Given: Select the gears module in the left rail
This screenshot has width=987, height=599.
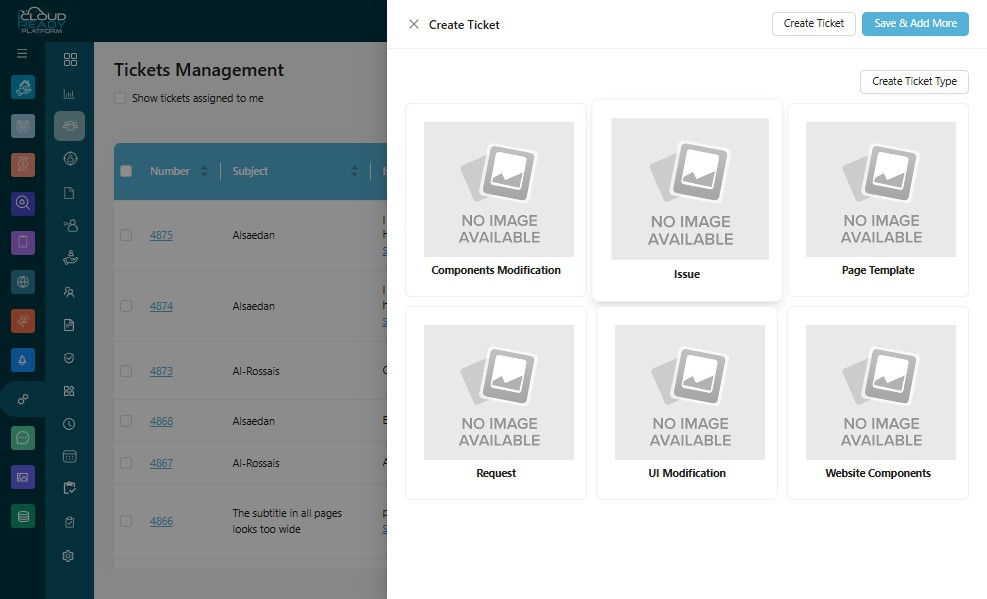Looking at the screenshot, I should click(x=23, y=399).
